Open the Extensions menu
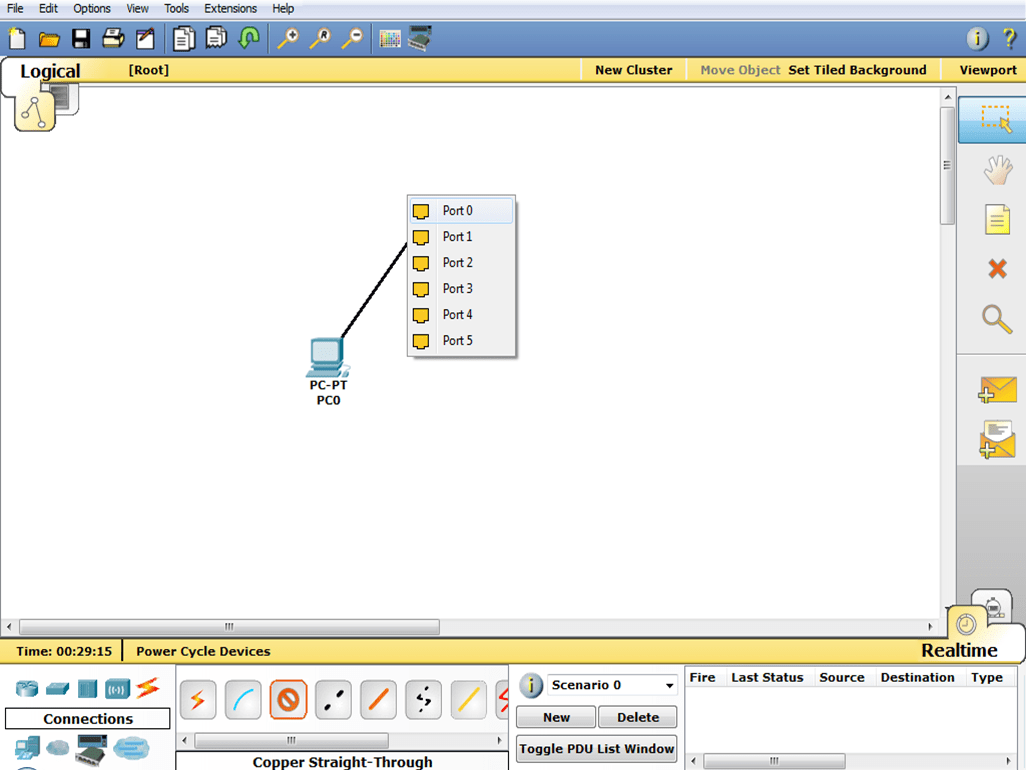The height and width of the screenshot is (770, 1026). pos(230,8)
